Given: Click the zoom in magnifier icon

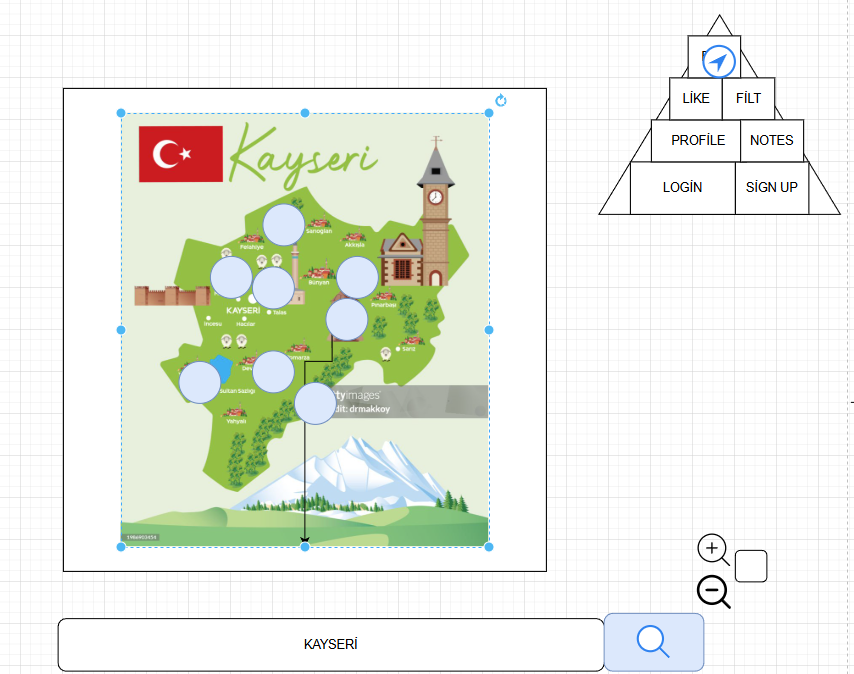Looking at the screenshot, I should [x=713, y=550].
